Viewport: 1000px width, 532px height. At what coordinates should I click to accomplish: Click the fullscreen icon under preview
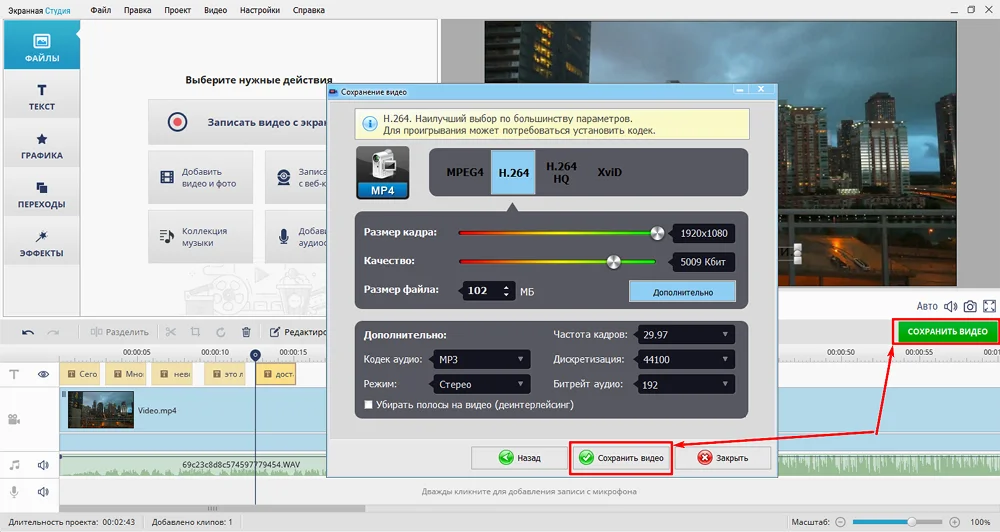(989, 306)
